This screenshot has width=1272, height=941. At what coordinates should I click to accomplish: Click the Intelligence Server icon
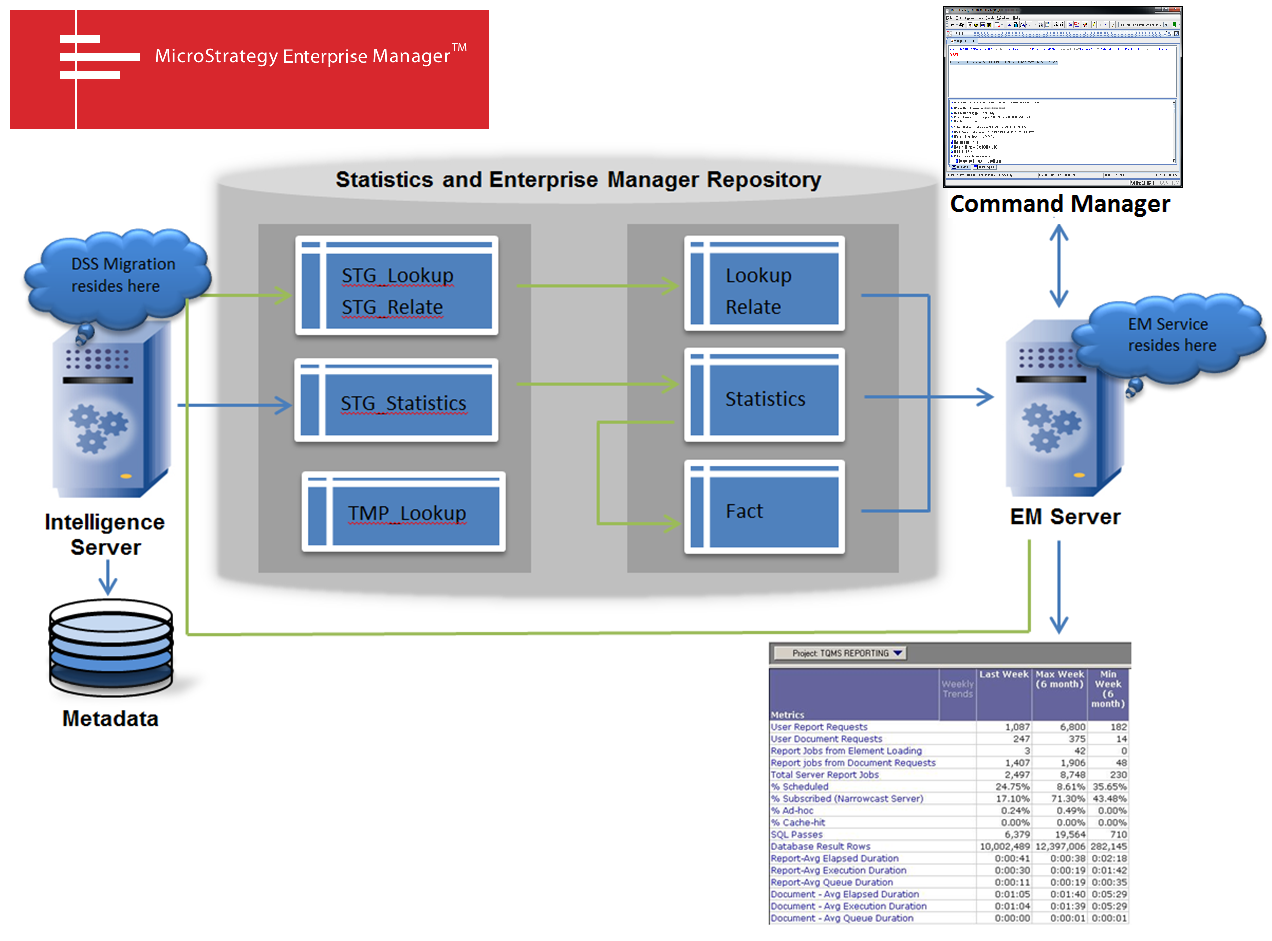110,410
